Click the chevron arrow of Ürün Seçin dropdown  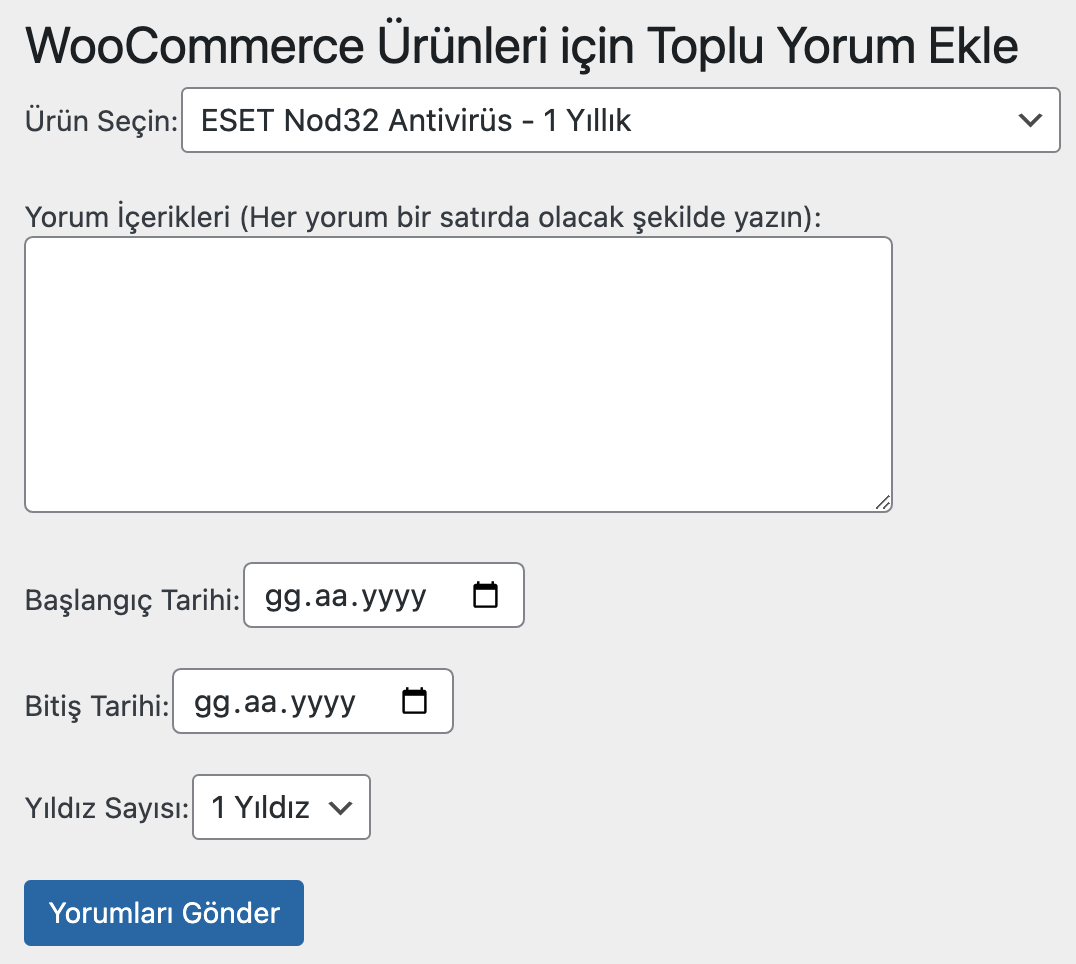(x=1030, y=120)
